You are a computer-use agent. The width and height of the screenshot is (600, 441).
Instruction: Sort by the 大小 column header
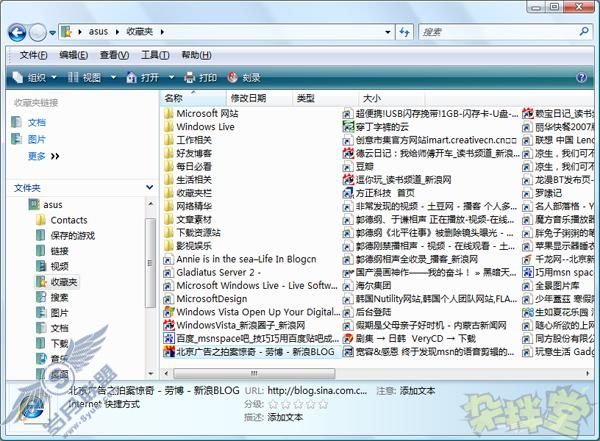click(x=391, y=98)
